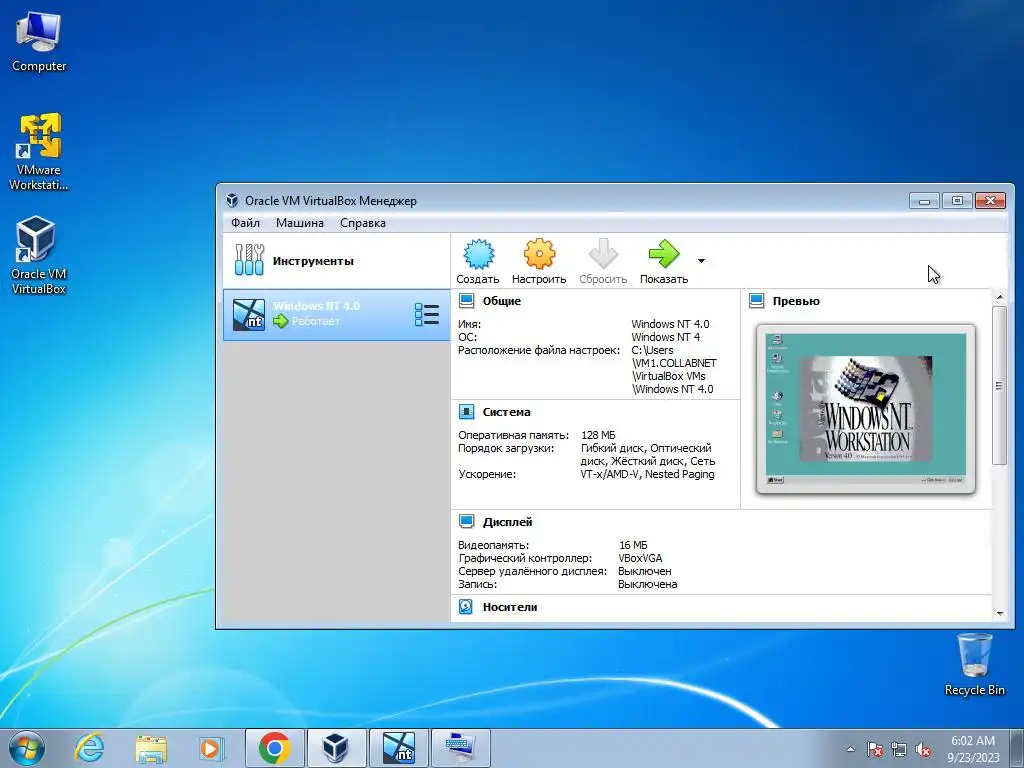Click the green Показать arrow icon
Screen dimensions: 1024x768
[x=664, y=254]
